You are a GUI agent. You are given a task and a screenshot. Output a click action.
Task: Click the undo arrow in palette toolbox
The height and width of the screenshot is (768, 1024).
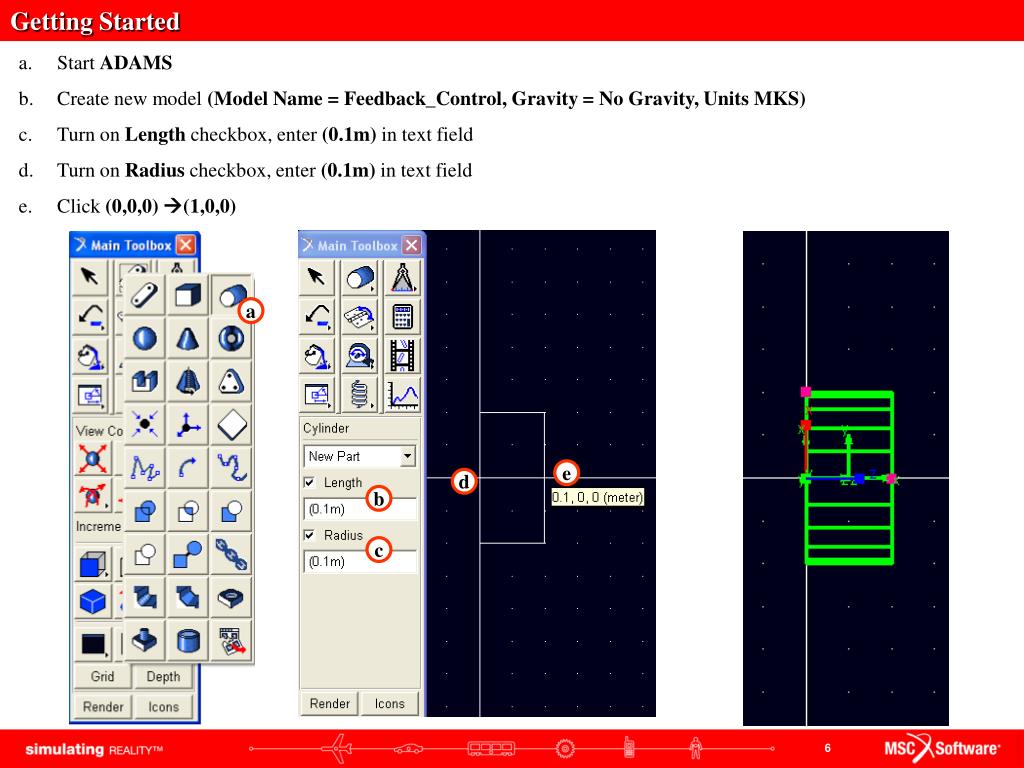pos(91,316)
